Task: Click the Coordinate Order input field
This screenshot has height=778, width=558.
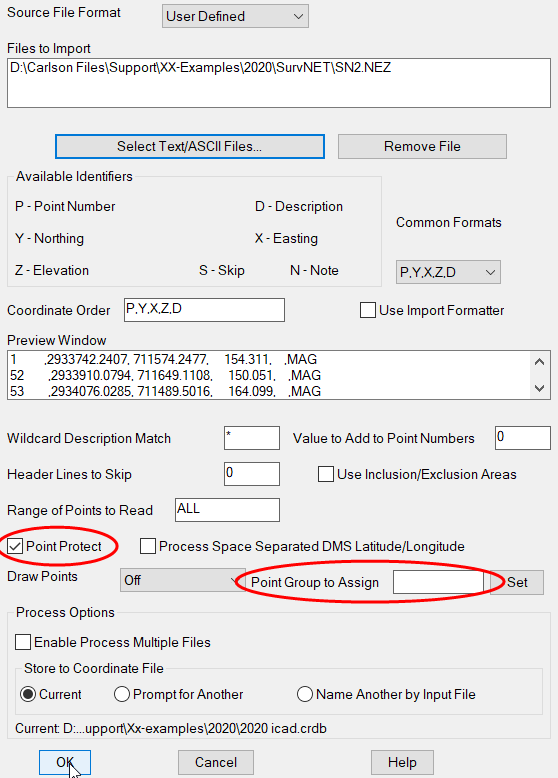Action: pos(204,310)
